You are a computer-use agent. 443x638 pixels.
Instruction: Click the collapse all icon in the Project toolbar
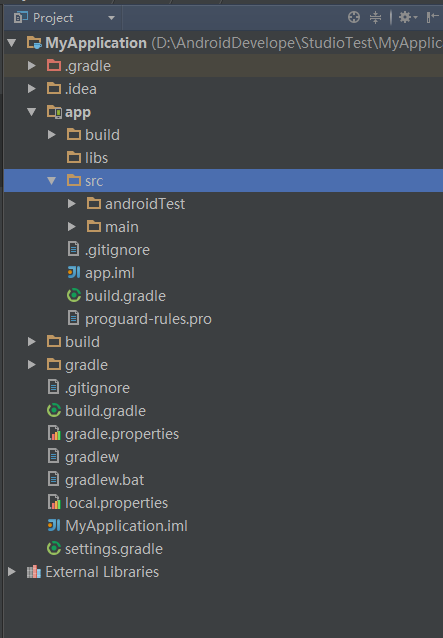click(375, 17)
